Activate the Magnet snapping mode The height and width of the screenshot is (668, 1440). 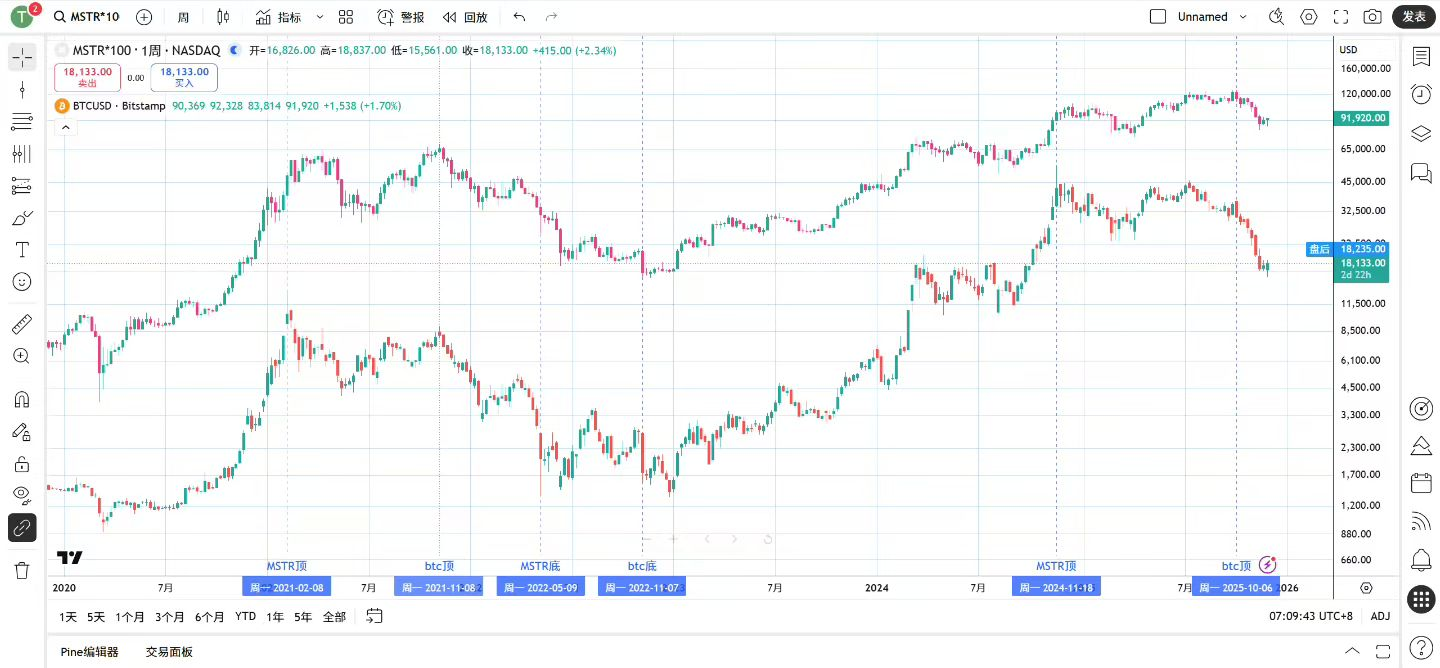click(22, 399)
